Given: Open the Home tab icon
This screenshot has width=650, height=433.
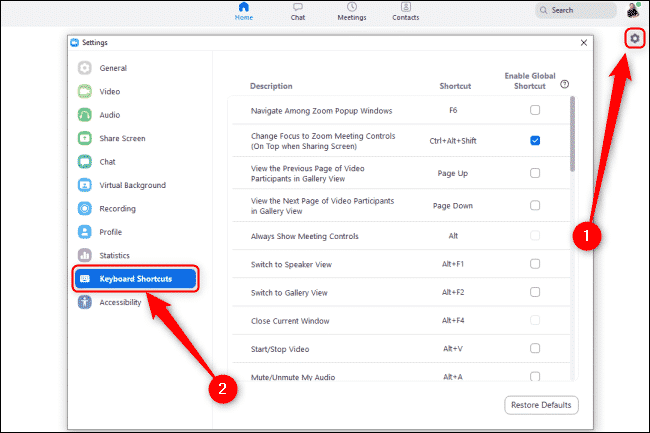Looking at the screenshot, I should coord(243,8).
